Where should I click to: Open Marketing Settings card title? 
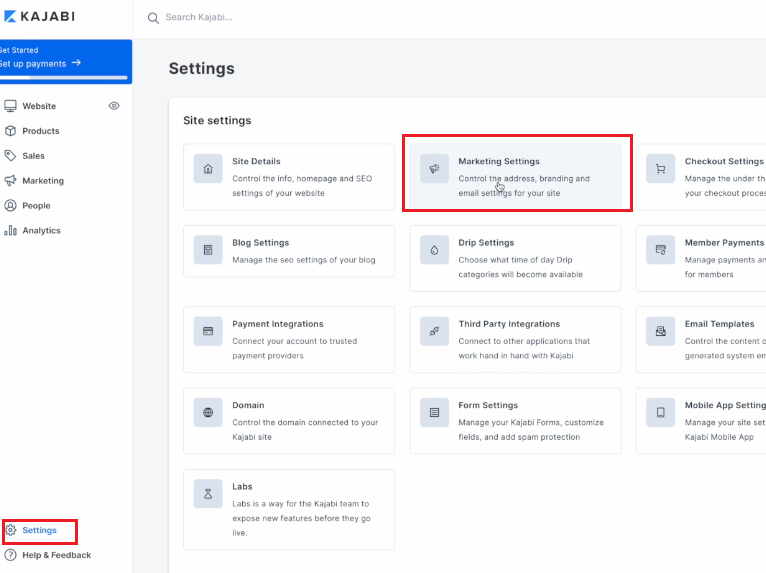[499, 161]
